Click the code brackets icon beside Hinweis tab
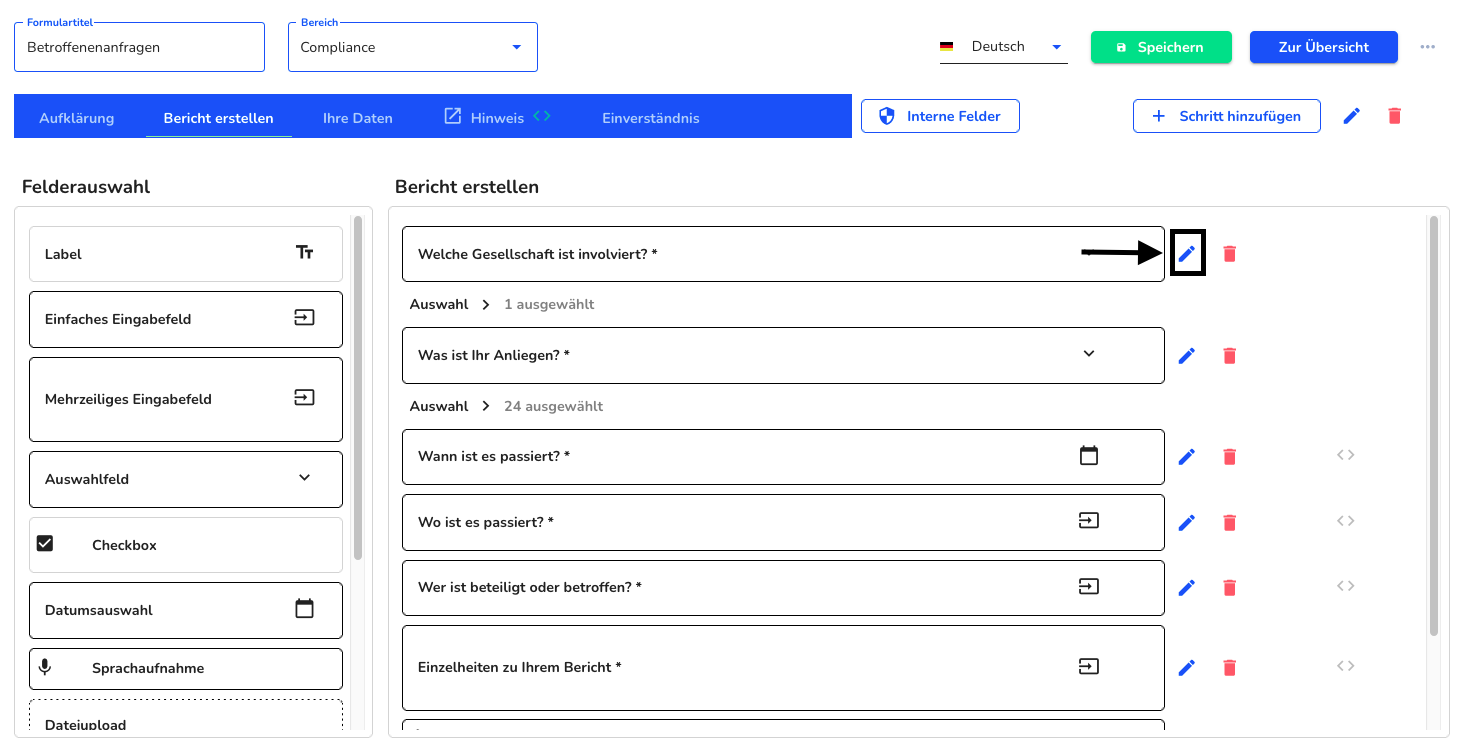The height and width of the screenshot is (750, 1467). [542, 116]
